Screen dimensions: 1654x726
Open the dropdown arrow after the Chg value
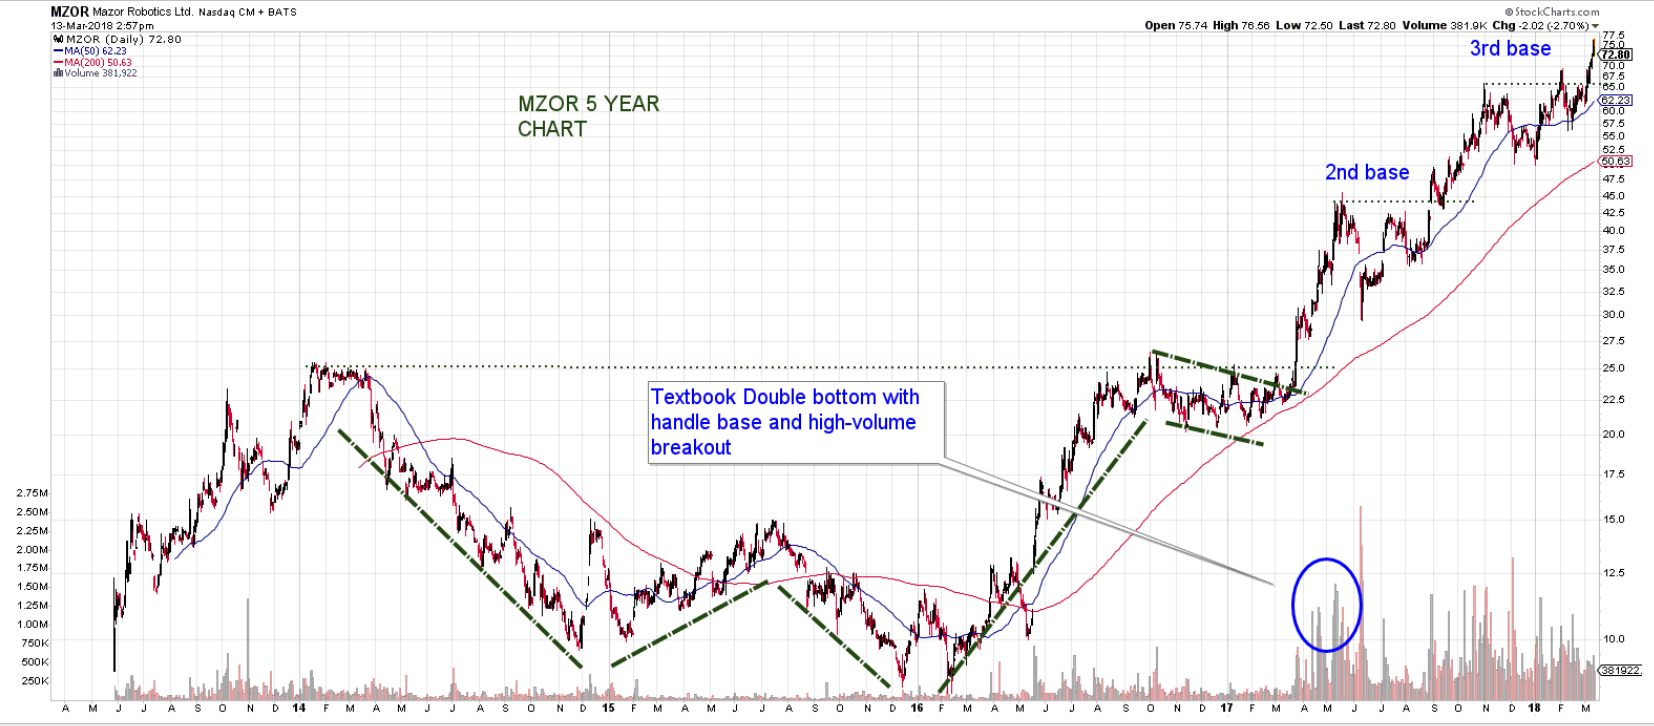(x=1595, y=26)
